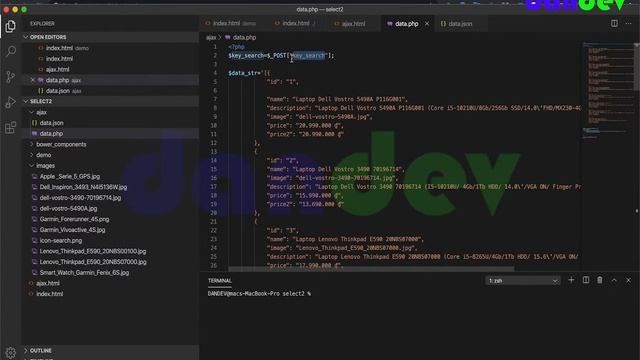This screenshot has width=640, height=360.
Task: Open the Explorer view in activity bar
Action: tap(11, 26)
